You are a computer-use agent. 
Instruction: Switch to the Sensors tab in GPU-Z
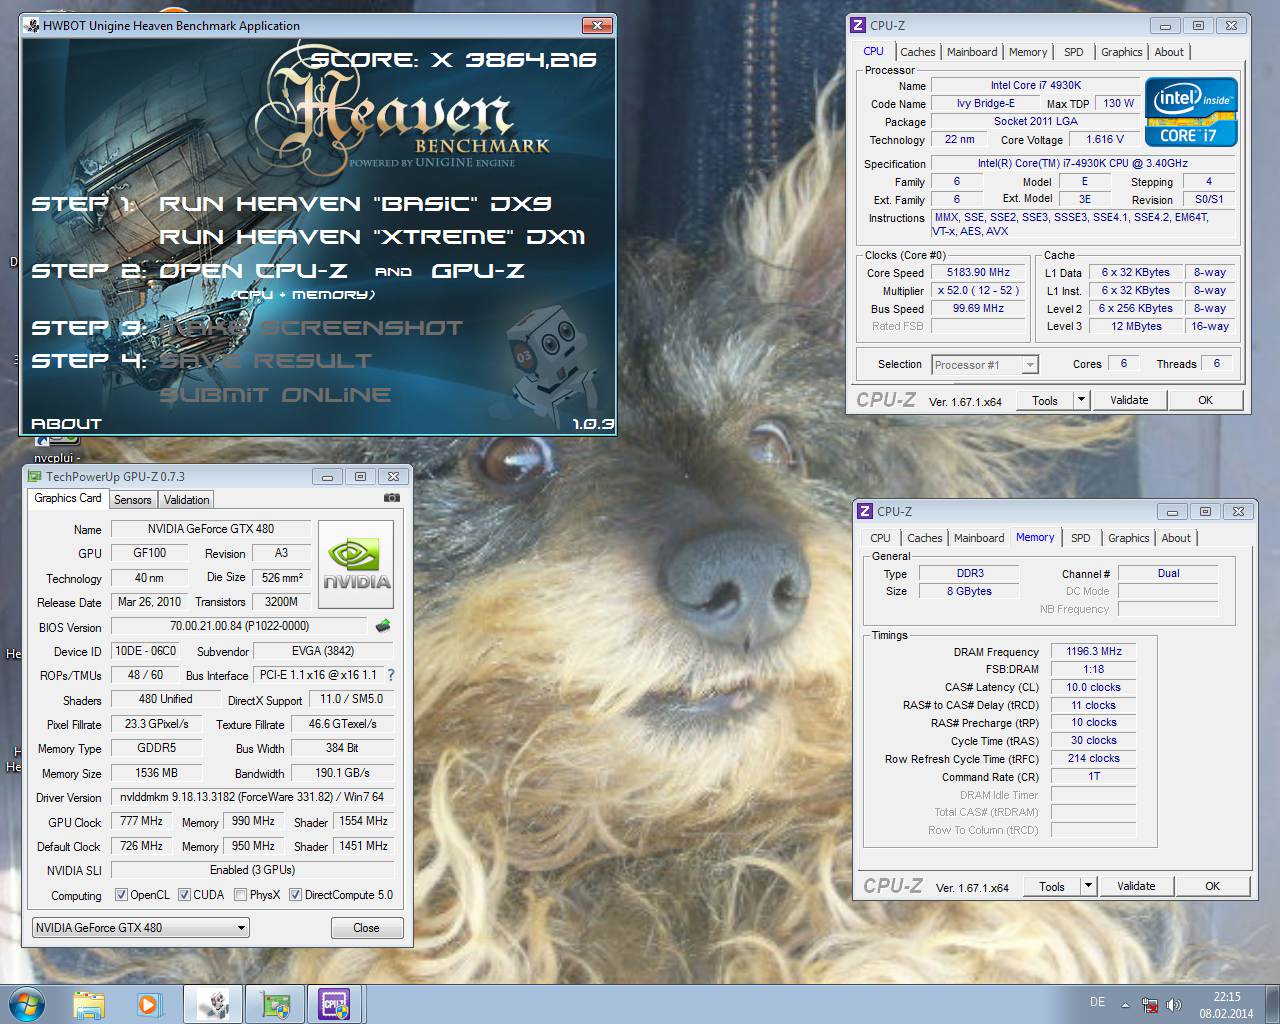(x=133, y=500)
